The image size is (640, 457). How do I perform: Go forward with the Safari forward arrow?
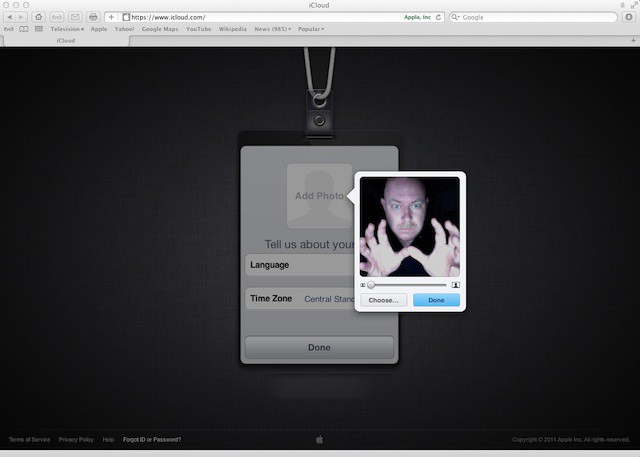[x=21, y=17]
